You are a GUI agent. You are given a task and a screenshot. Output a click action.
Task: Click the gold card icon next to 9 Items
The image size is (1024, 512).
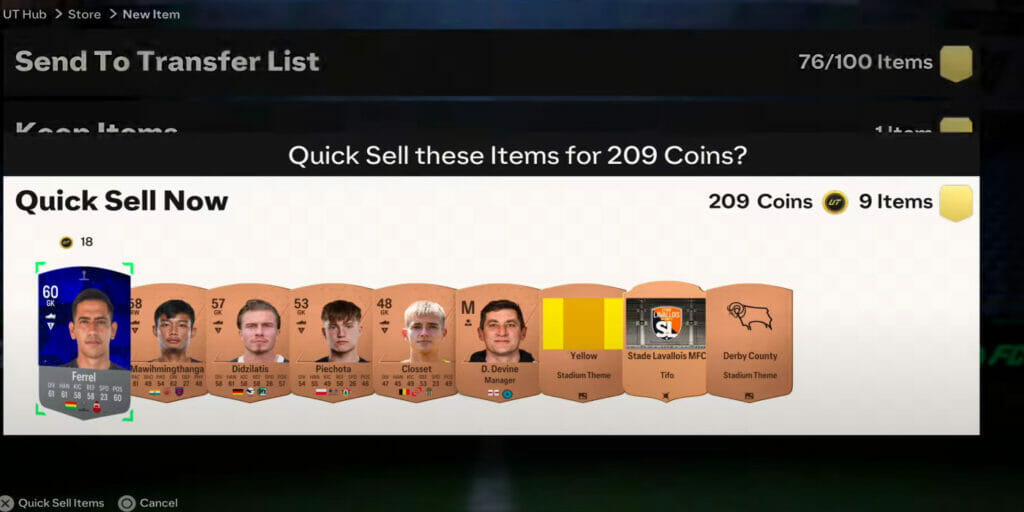coord(956,202)
